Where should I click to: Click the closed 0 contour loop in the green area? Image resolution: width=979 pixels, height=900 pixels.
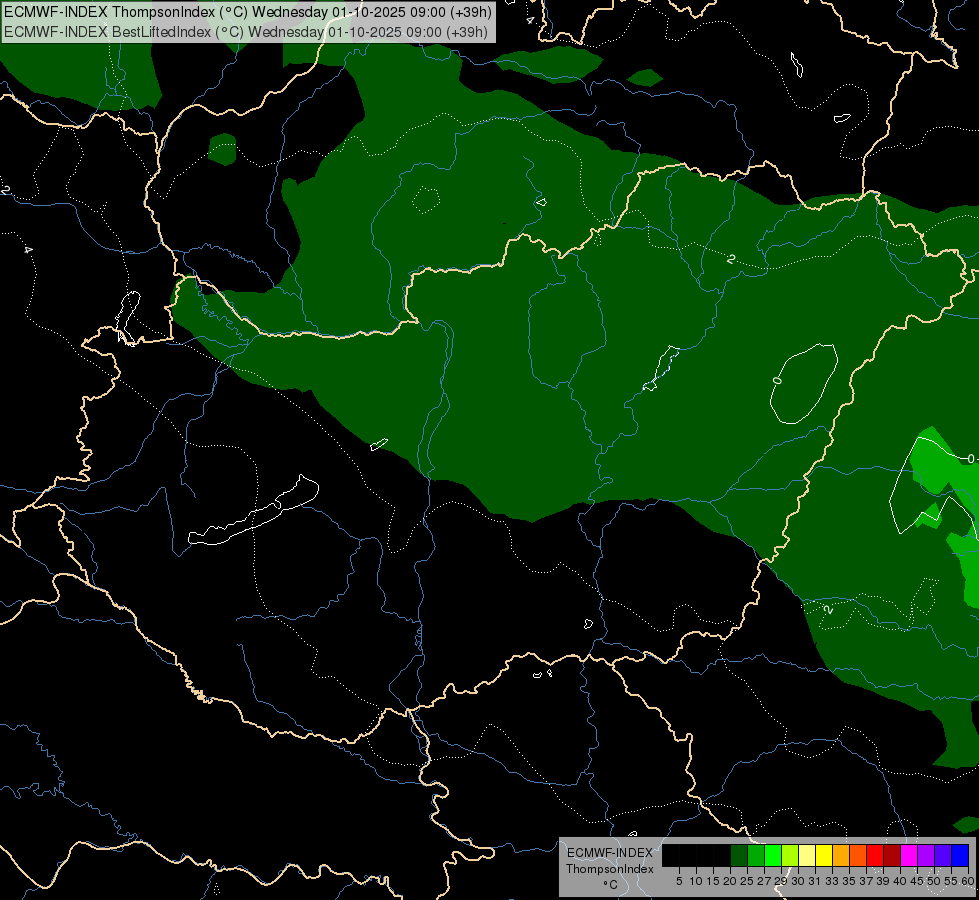[x=804, y=383]
